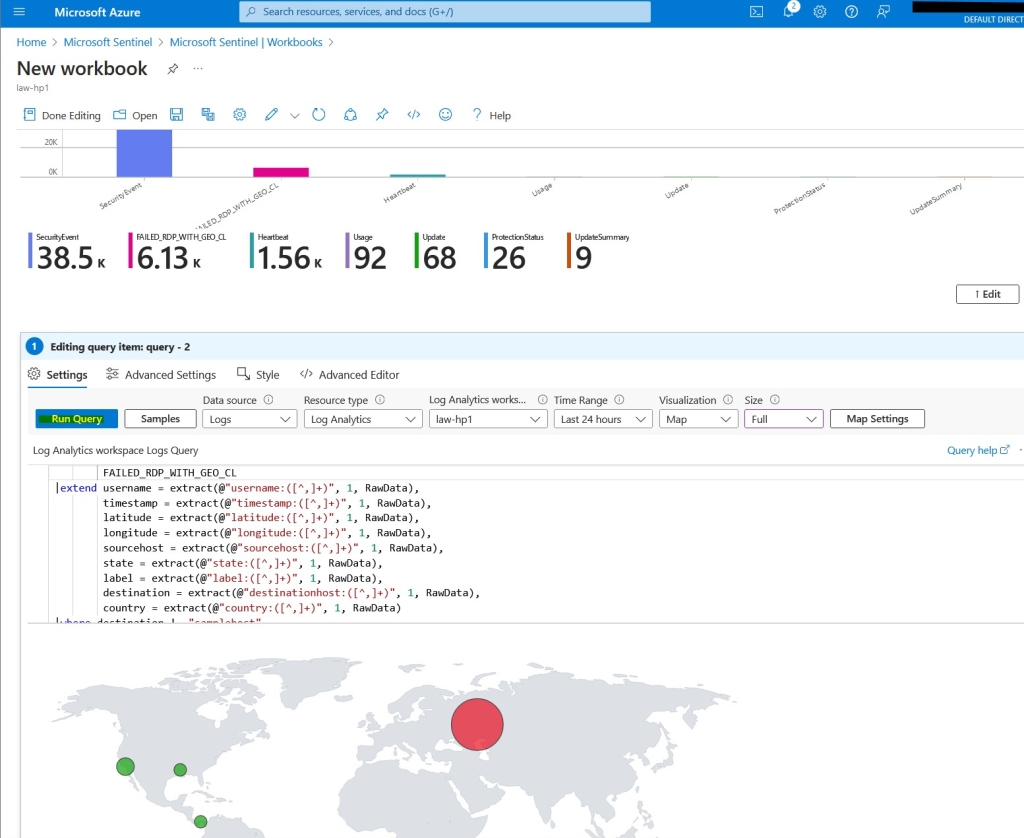The height and width of the screenshot is (838, 1024).
Task: Open the Time Range dropdown
Action: [x=603, y=420]
